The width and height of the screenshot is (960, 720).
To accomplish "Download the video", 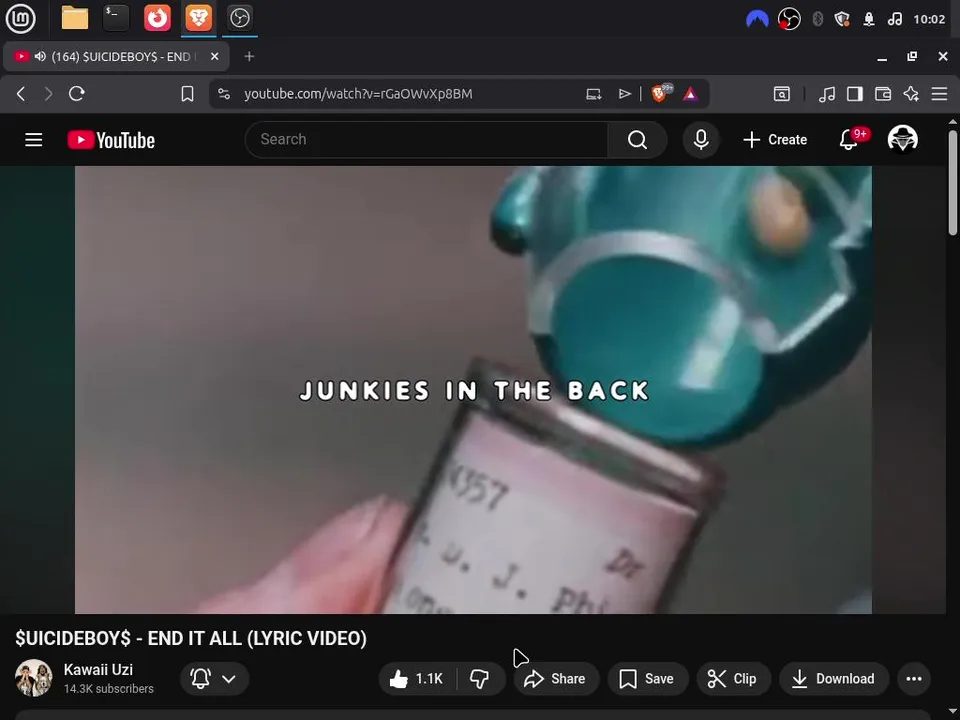I will point(833,678).
